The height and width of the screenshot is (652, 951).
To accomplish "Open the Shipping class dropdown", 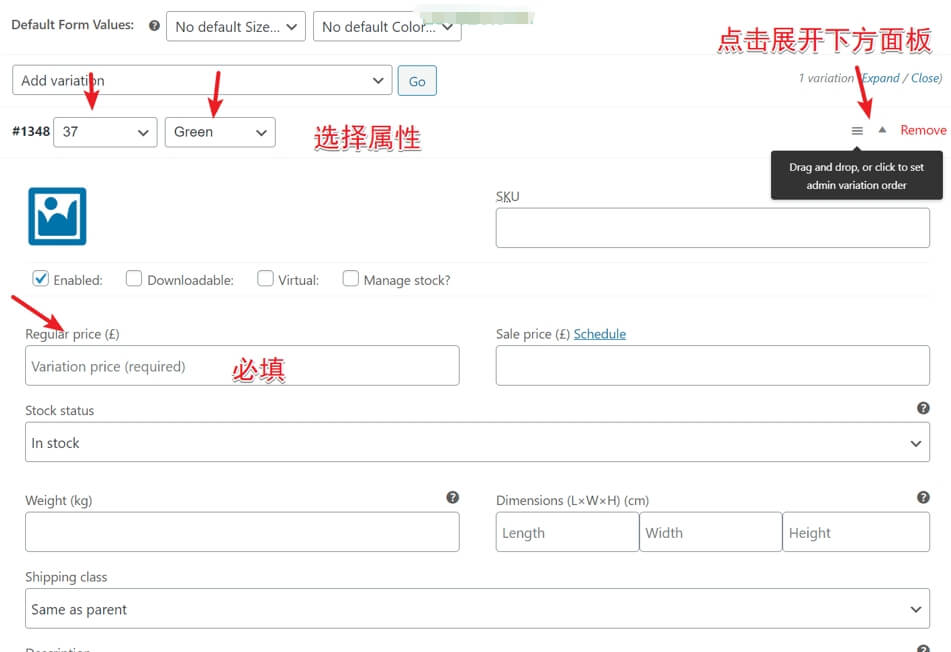I will (477, 609).
